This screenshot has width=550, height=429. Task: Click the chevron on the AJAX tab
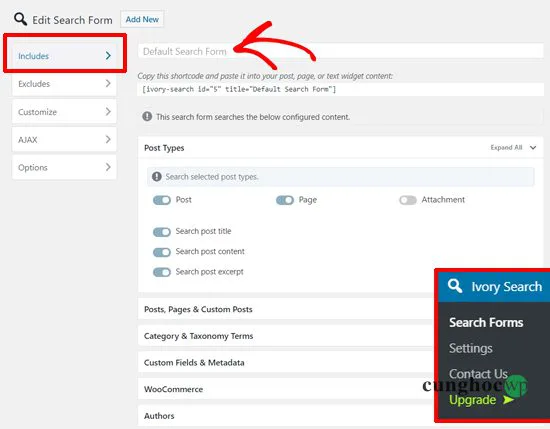click(108, 139)
